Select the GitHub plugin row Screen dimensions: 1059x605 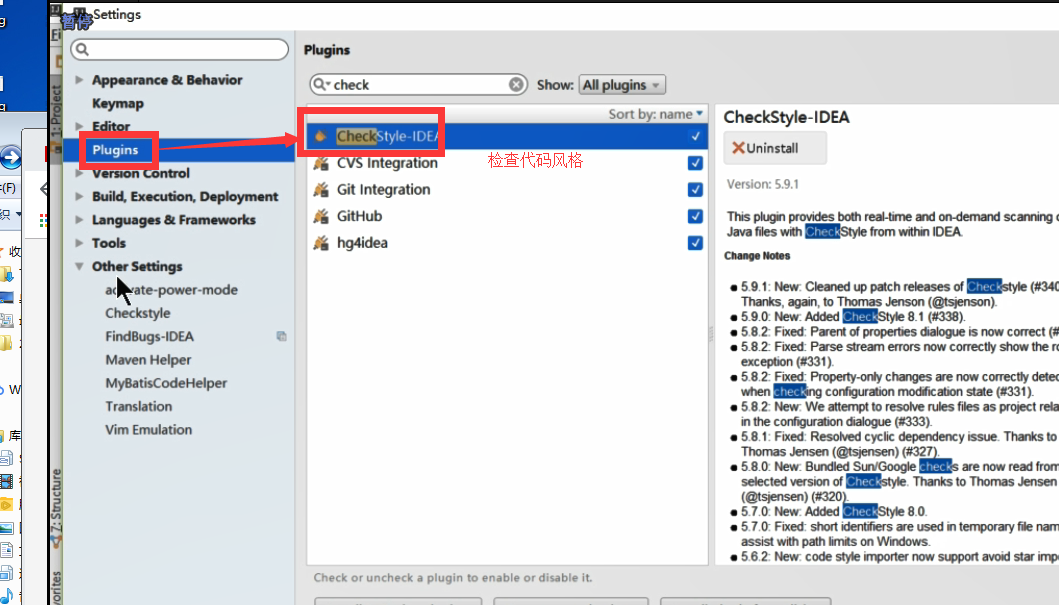coord(507,216)
